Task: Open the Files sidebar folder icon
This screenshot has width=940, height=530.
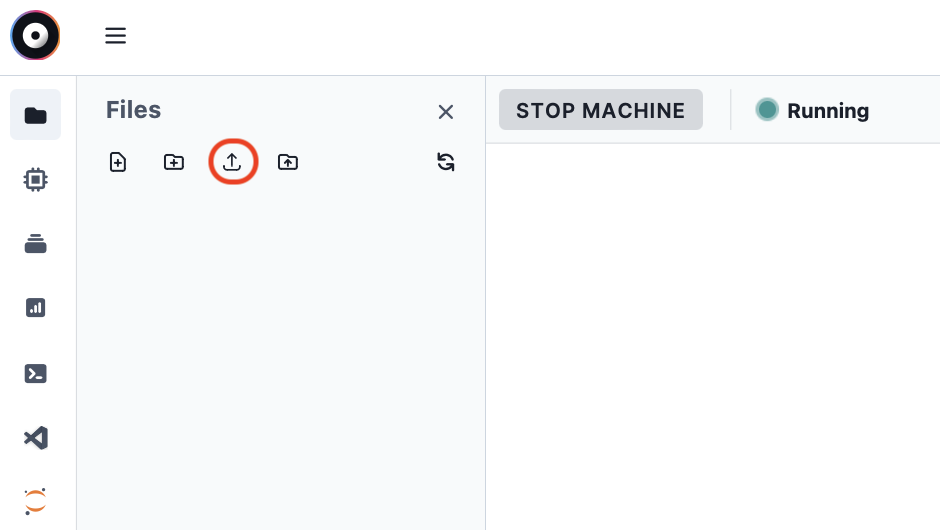Action: pos(36,115)
